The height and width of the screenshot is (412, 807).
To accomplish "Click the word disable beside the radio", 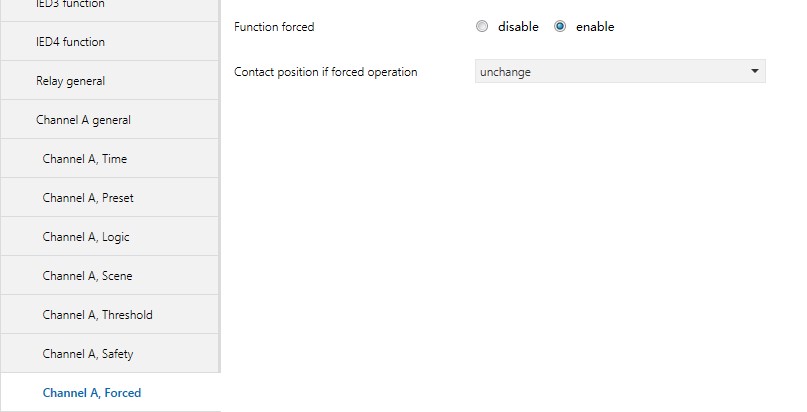I will [518, 27].
